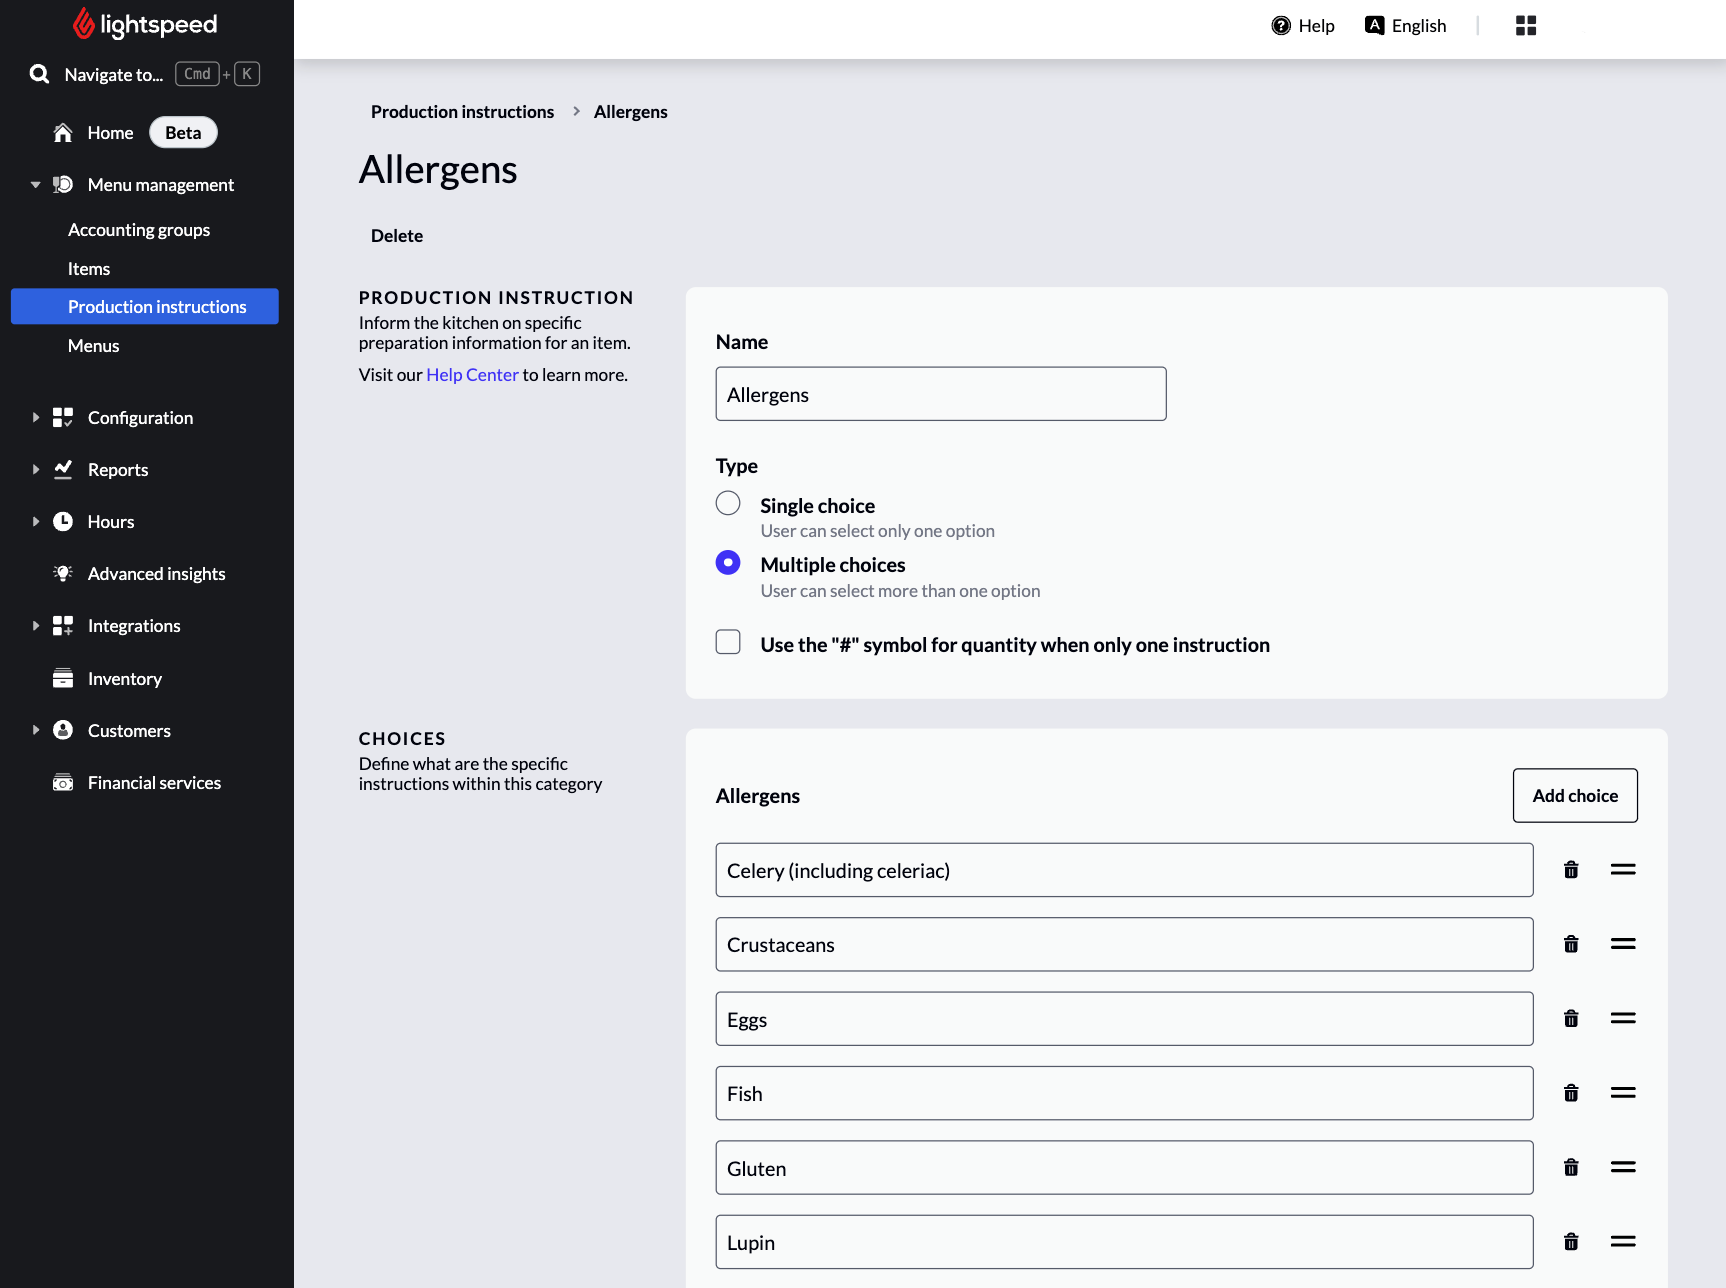Click the Lightspeed flame logo
The image size is (1726, 1288).
click(85, 23)
